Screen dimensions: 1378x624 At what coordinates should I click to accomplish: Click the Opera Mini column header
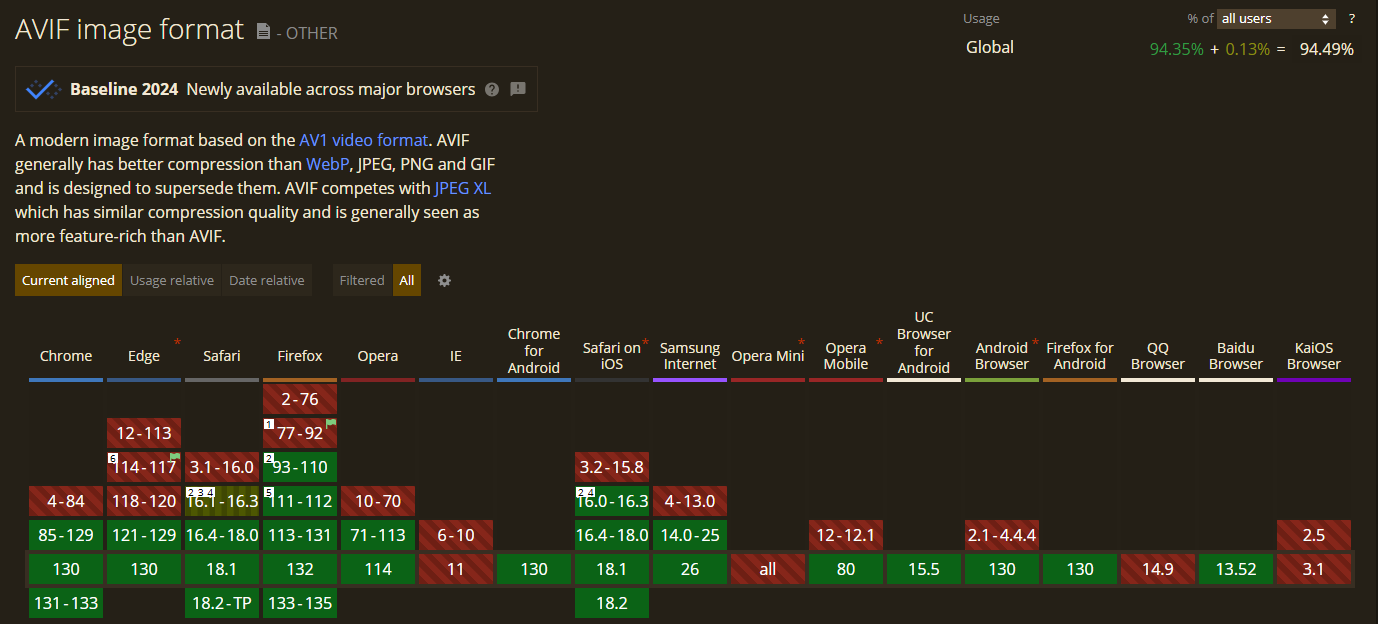[x=768, y=356]
